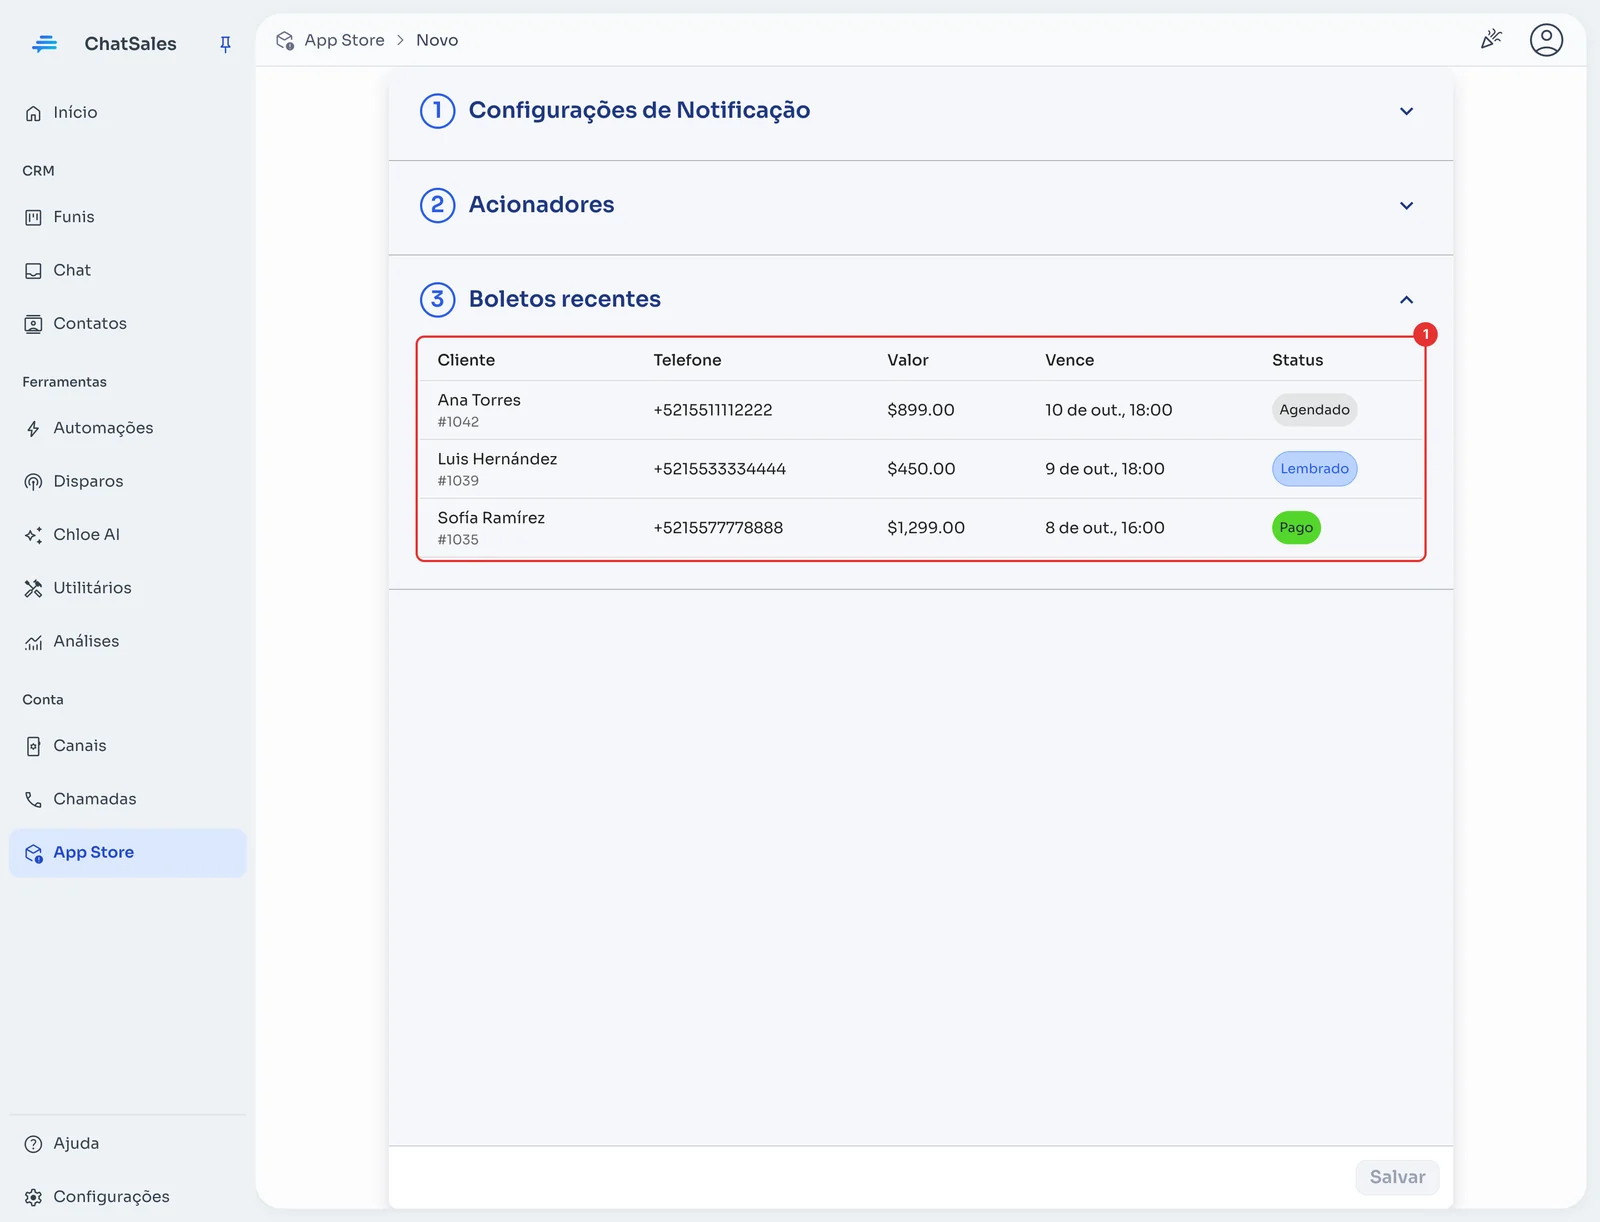The height and width of the screenshot is (1222, 1600).
Task: Click App Store breadcrumb link
Action: pos(344,40)
